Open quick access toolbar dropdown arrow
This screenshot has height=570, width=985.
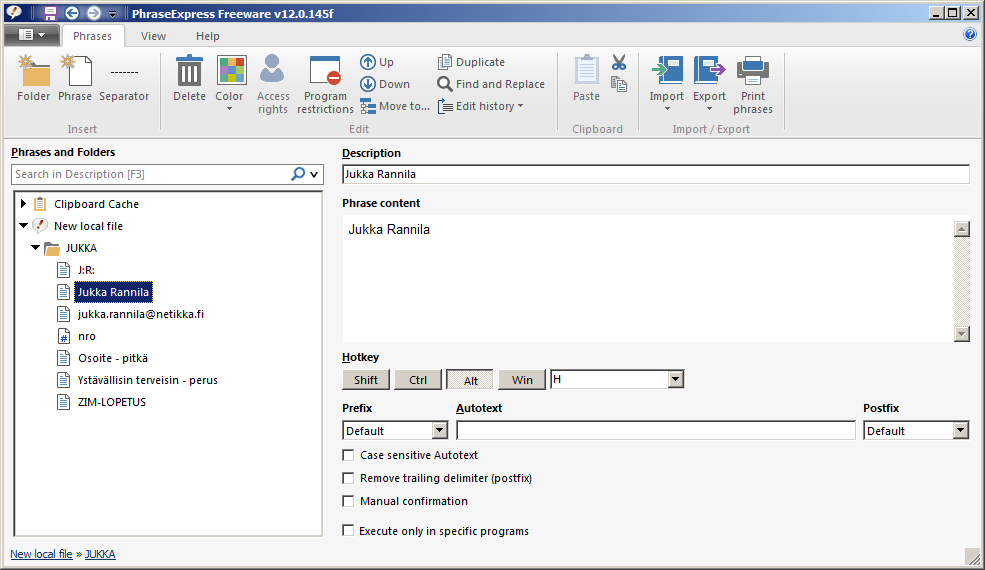(112, 14)
